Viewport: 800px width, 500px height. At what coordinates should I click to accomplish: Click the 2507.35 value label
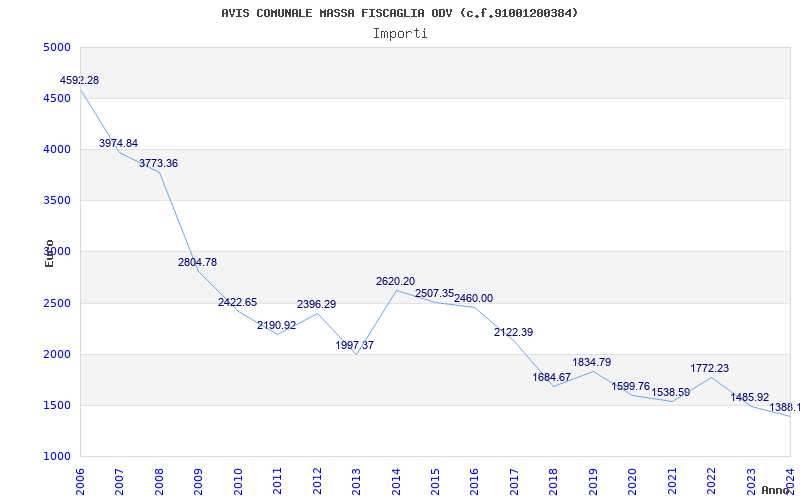(434, 293)
